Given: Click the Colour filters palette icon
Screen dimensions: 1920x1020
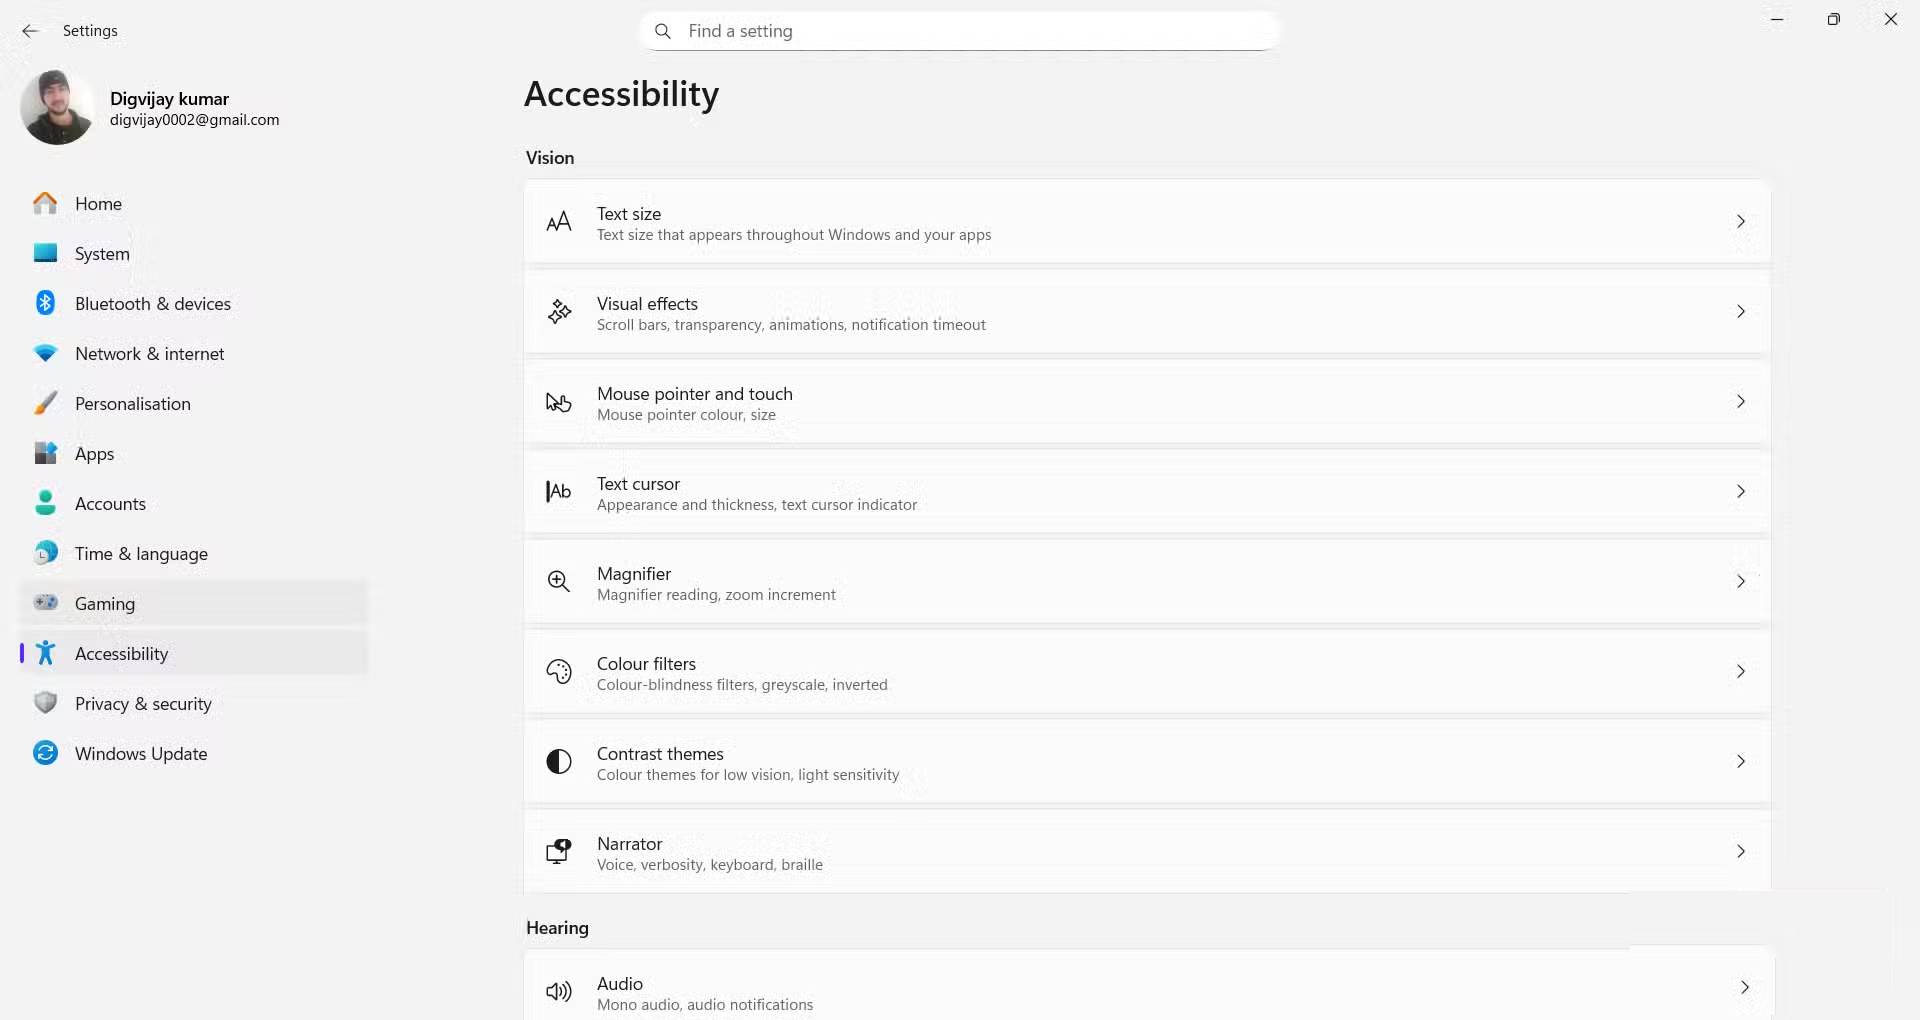Looking at the screenshot, I should click(x=559, y=672).
